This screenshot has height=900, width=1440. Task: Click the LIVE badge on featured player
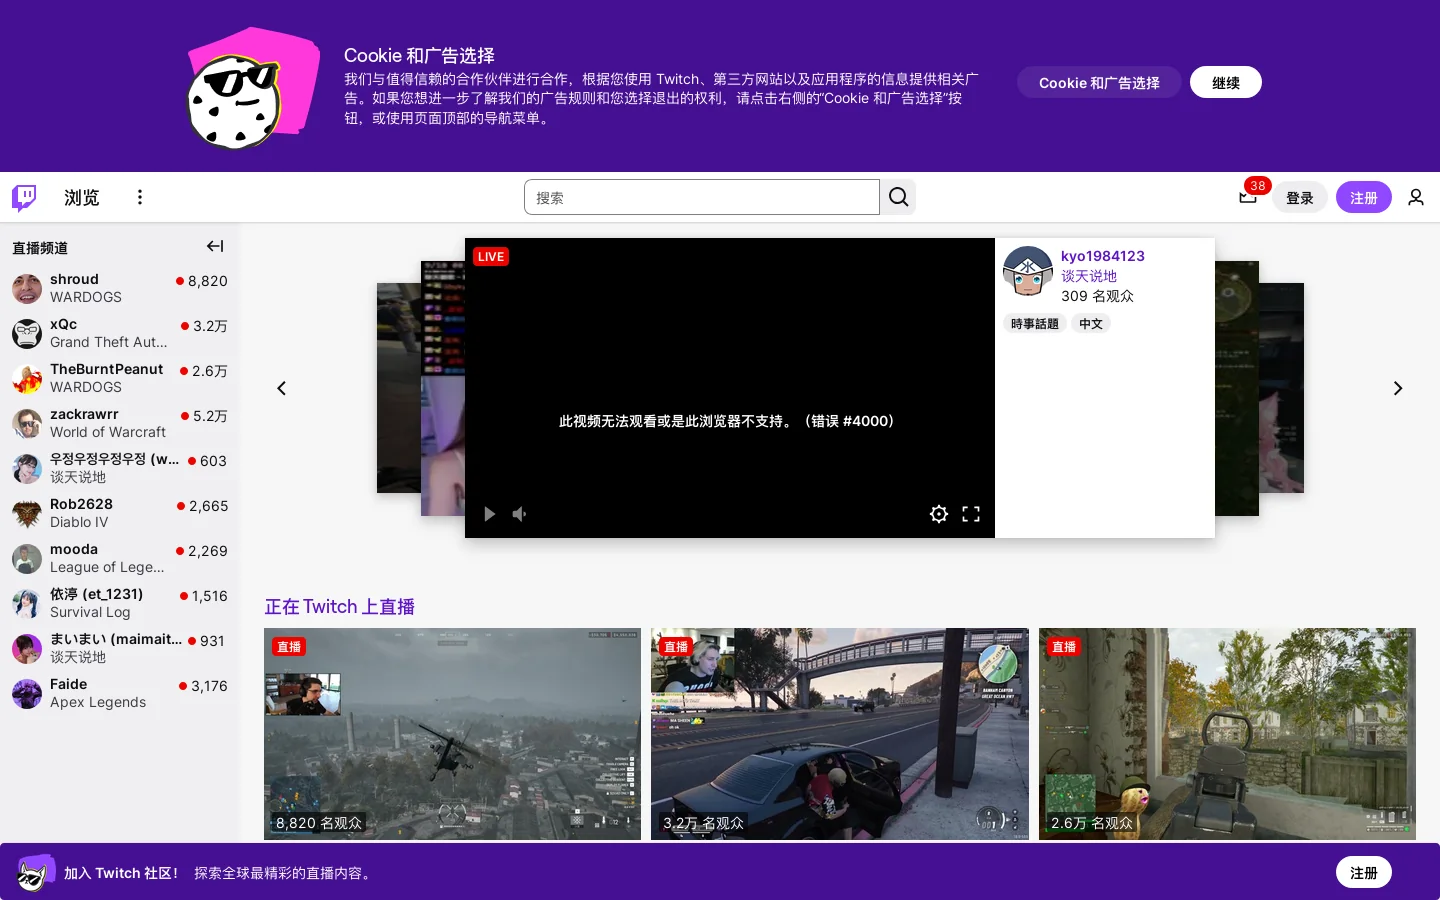click(x=491, y=256)
